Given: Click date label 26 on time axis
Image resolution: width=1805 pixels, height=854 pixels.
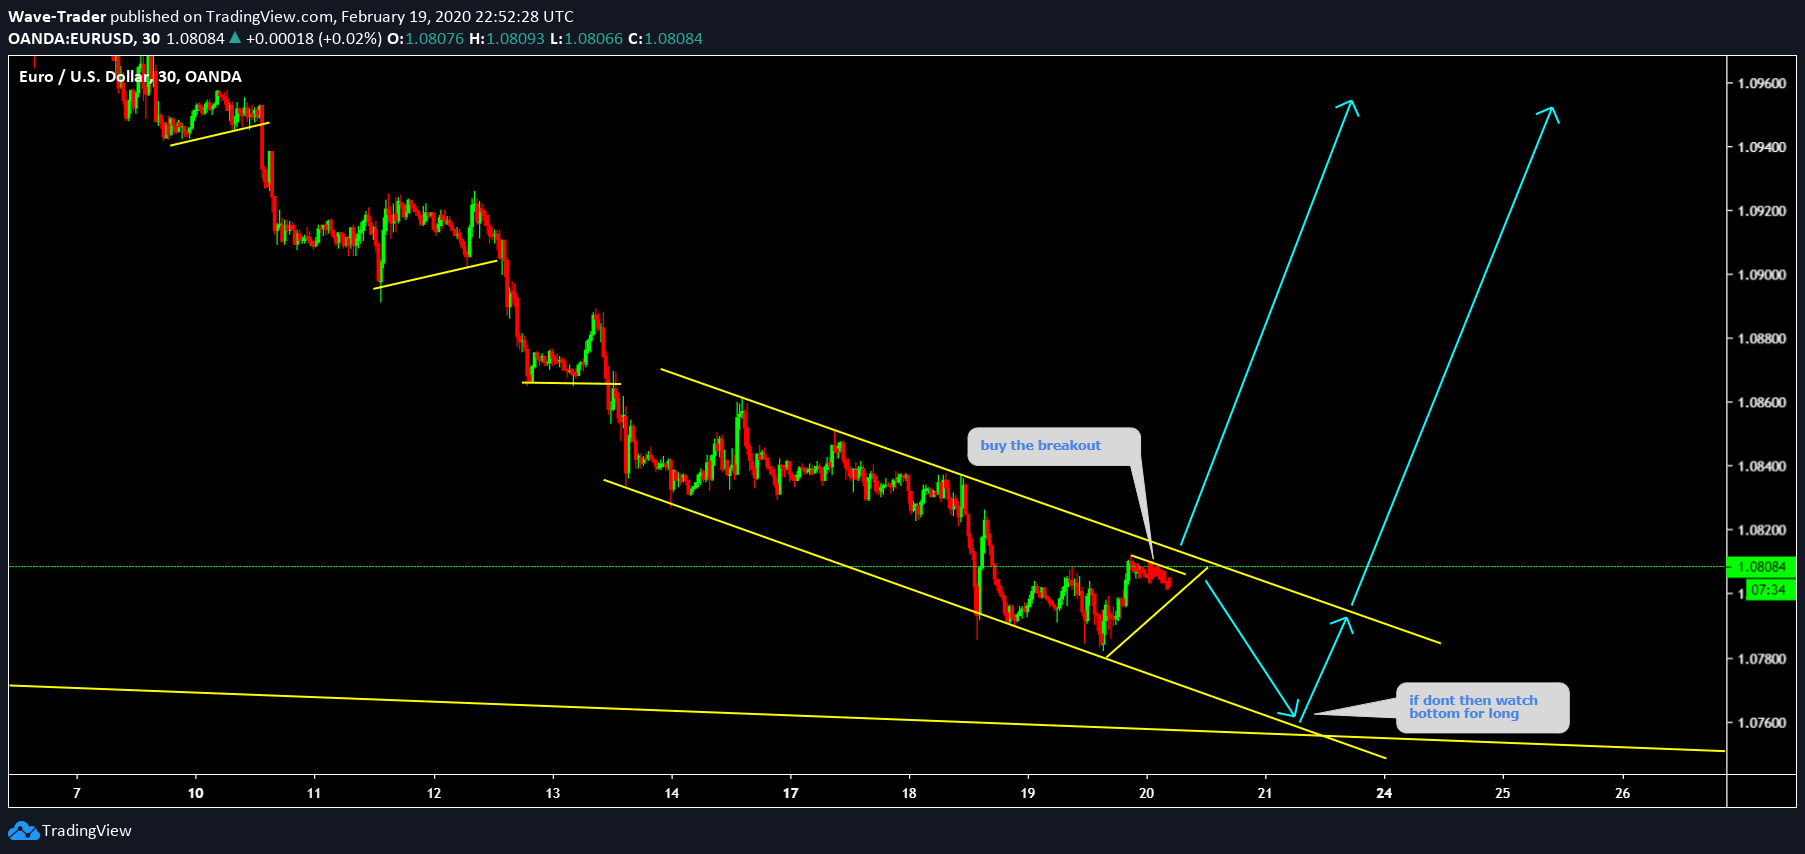Looking at the screenshot, I should click(x=1622, y=793).
